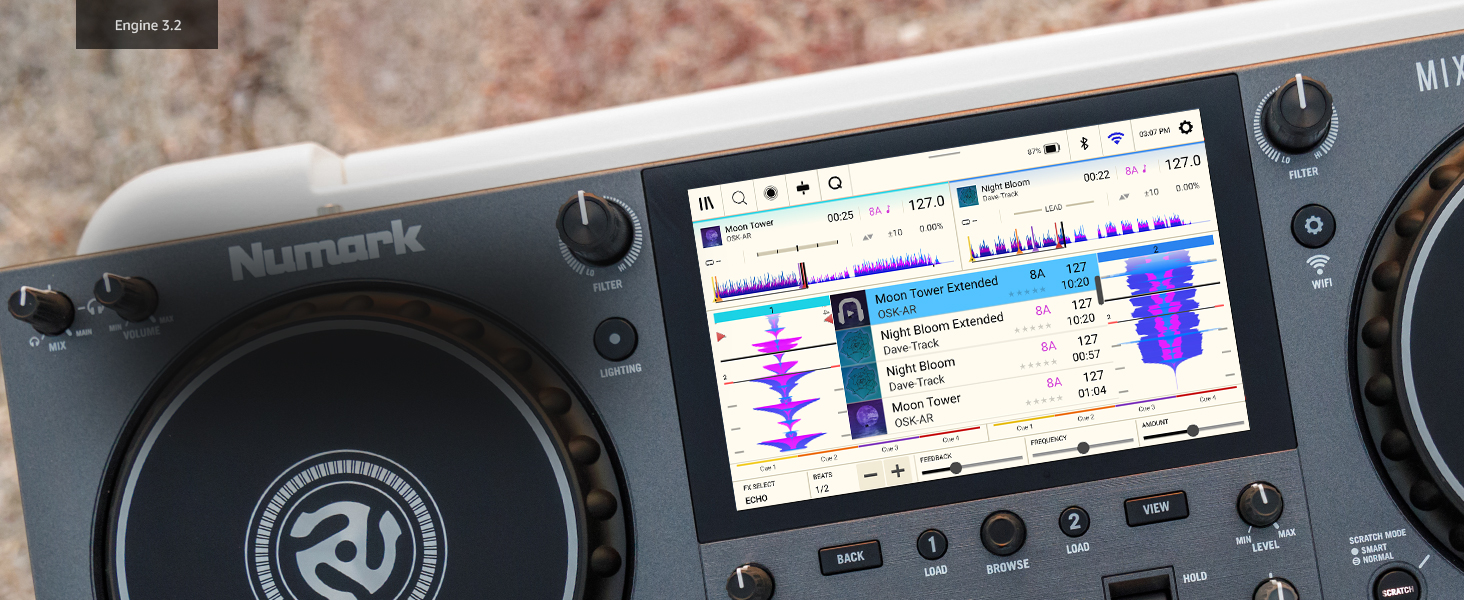Push the LIGHTING round button
This screenshot has height=600, width=1464.
(615, 340)
